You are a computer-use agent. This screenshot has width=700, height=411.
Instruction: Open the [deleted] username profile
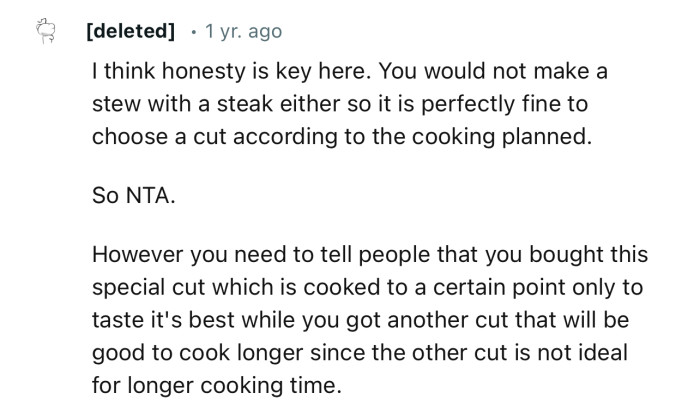pyautogui.click(x=130, y=31)
